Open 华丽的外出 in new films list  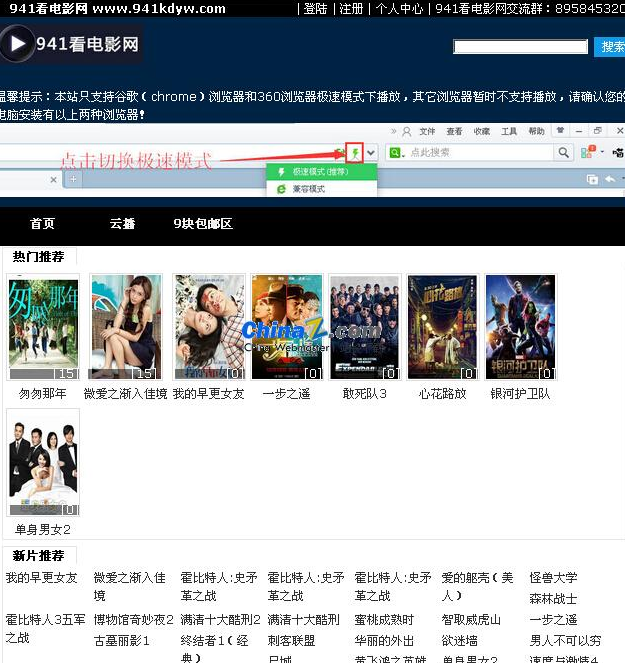click(384, 641)
